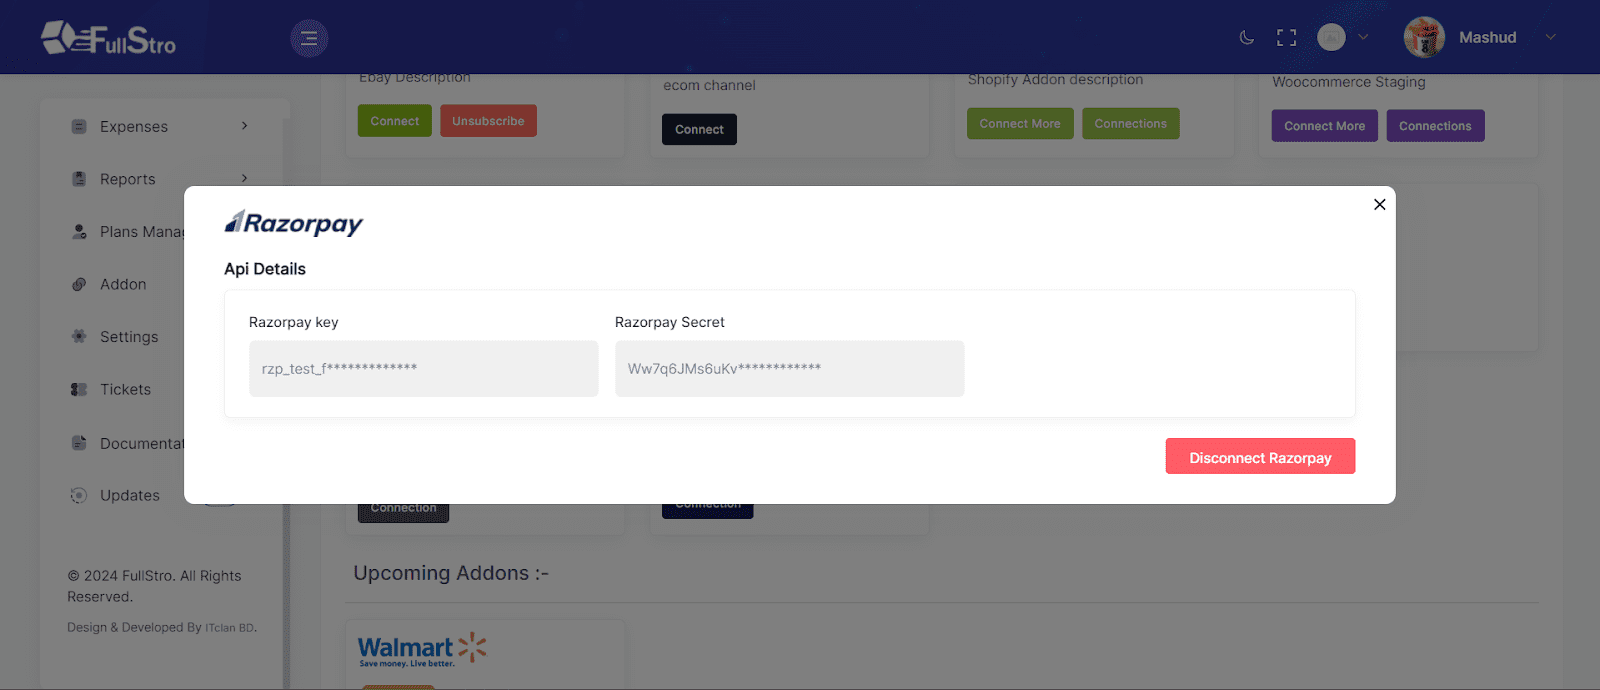1600x690 pixels.
Task: Click the Updates sidebar icon
Action: [x=79, y=495]
